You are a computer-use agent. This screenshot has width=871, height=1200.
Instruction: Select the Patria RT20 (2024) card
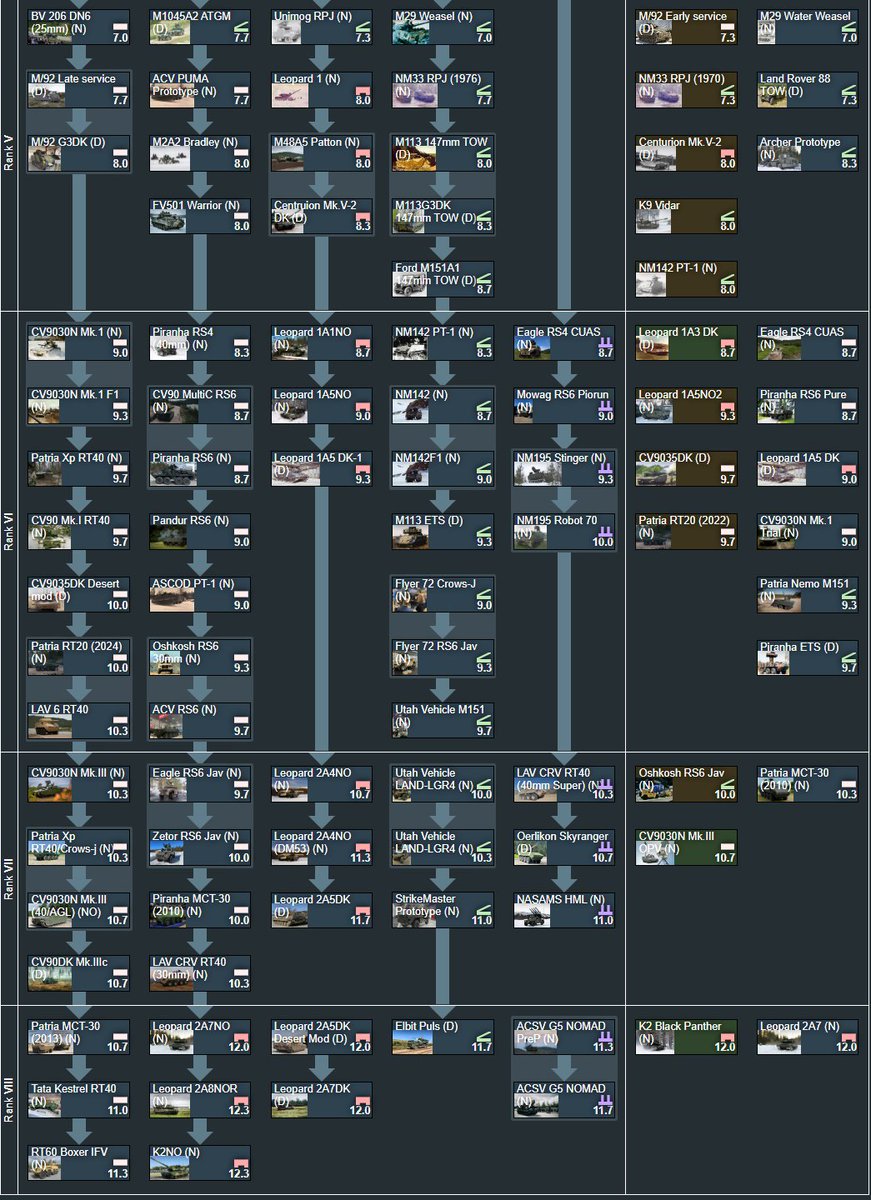click(x=79, y=656)
